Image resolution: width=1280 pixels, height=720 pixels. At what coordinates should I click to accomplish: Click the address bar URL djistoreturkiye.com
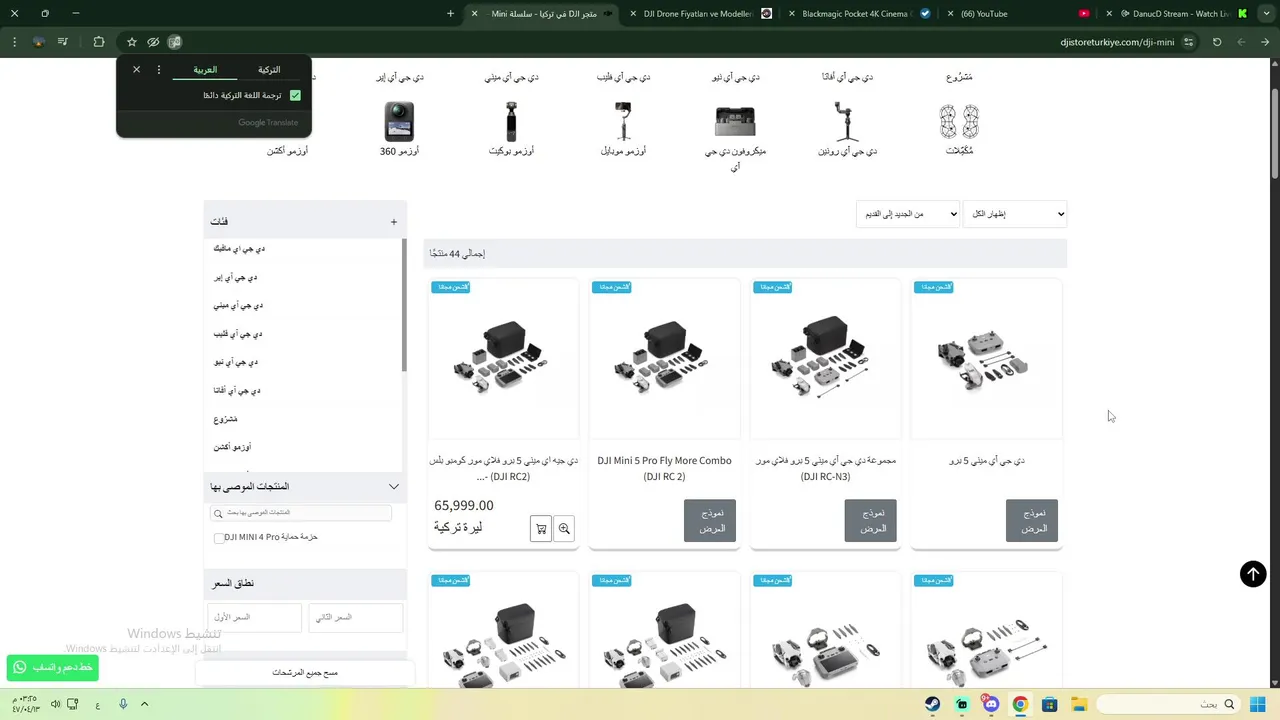[1116, 42]
